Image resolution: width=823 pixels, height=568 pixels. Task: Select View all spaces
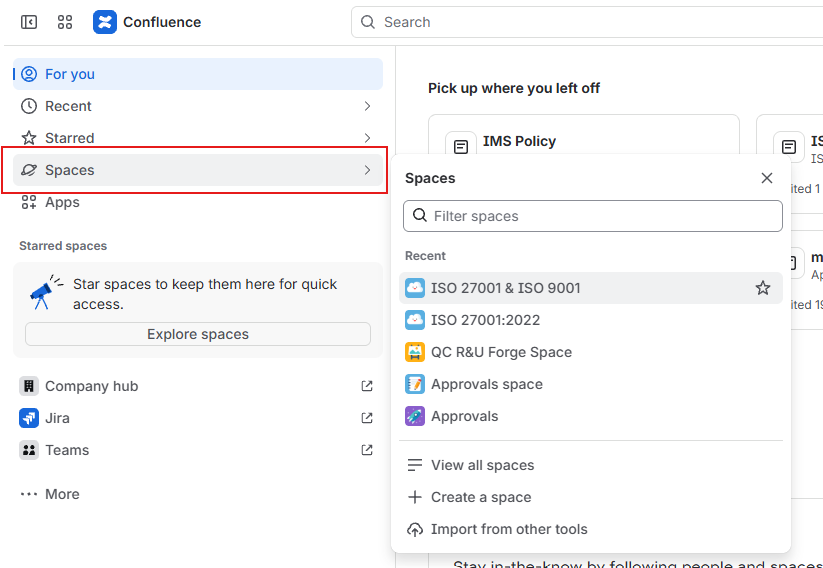[x=591, y=465]
